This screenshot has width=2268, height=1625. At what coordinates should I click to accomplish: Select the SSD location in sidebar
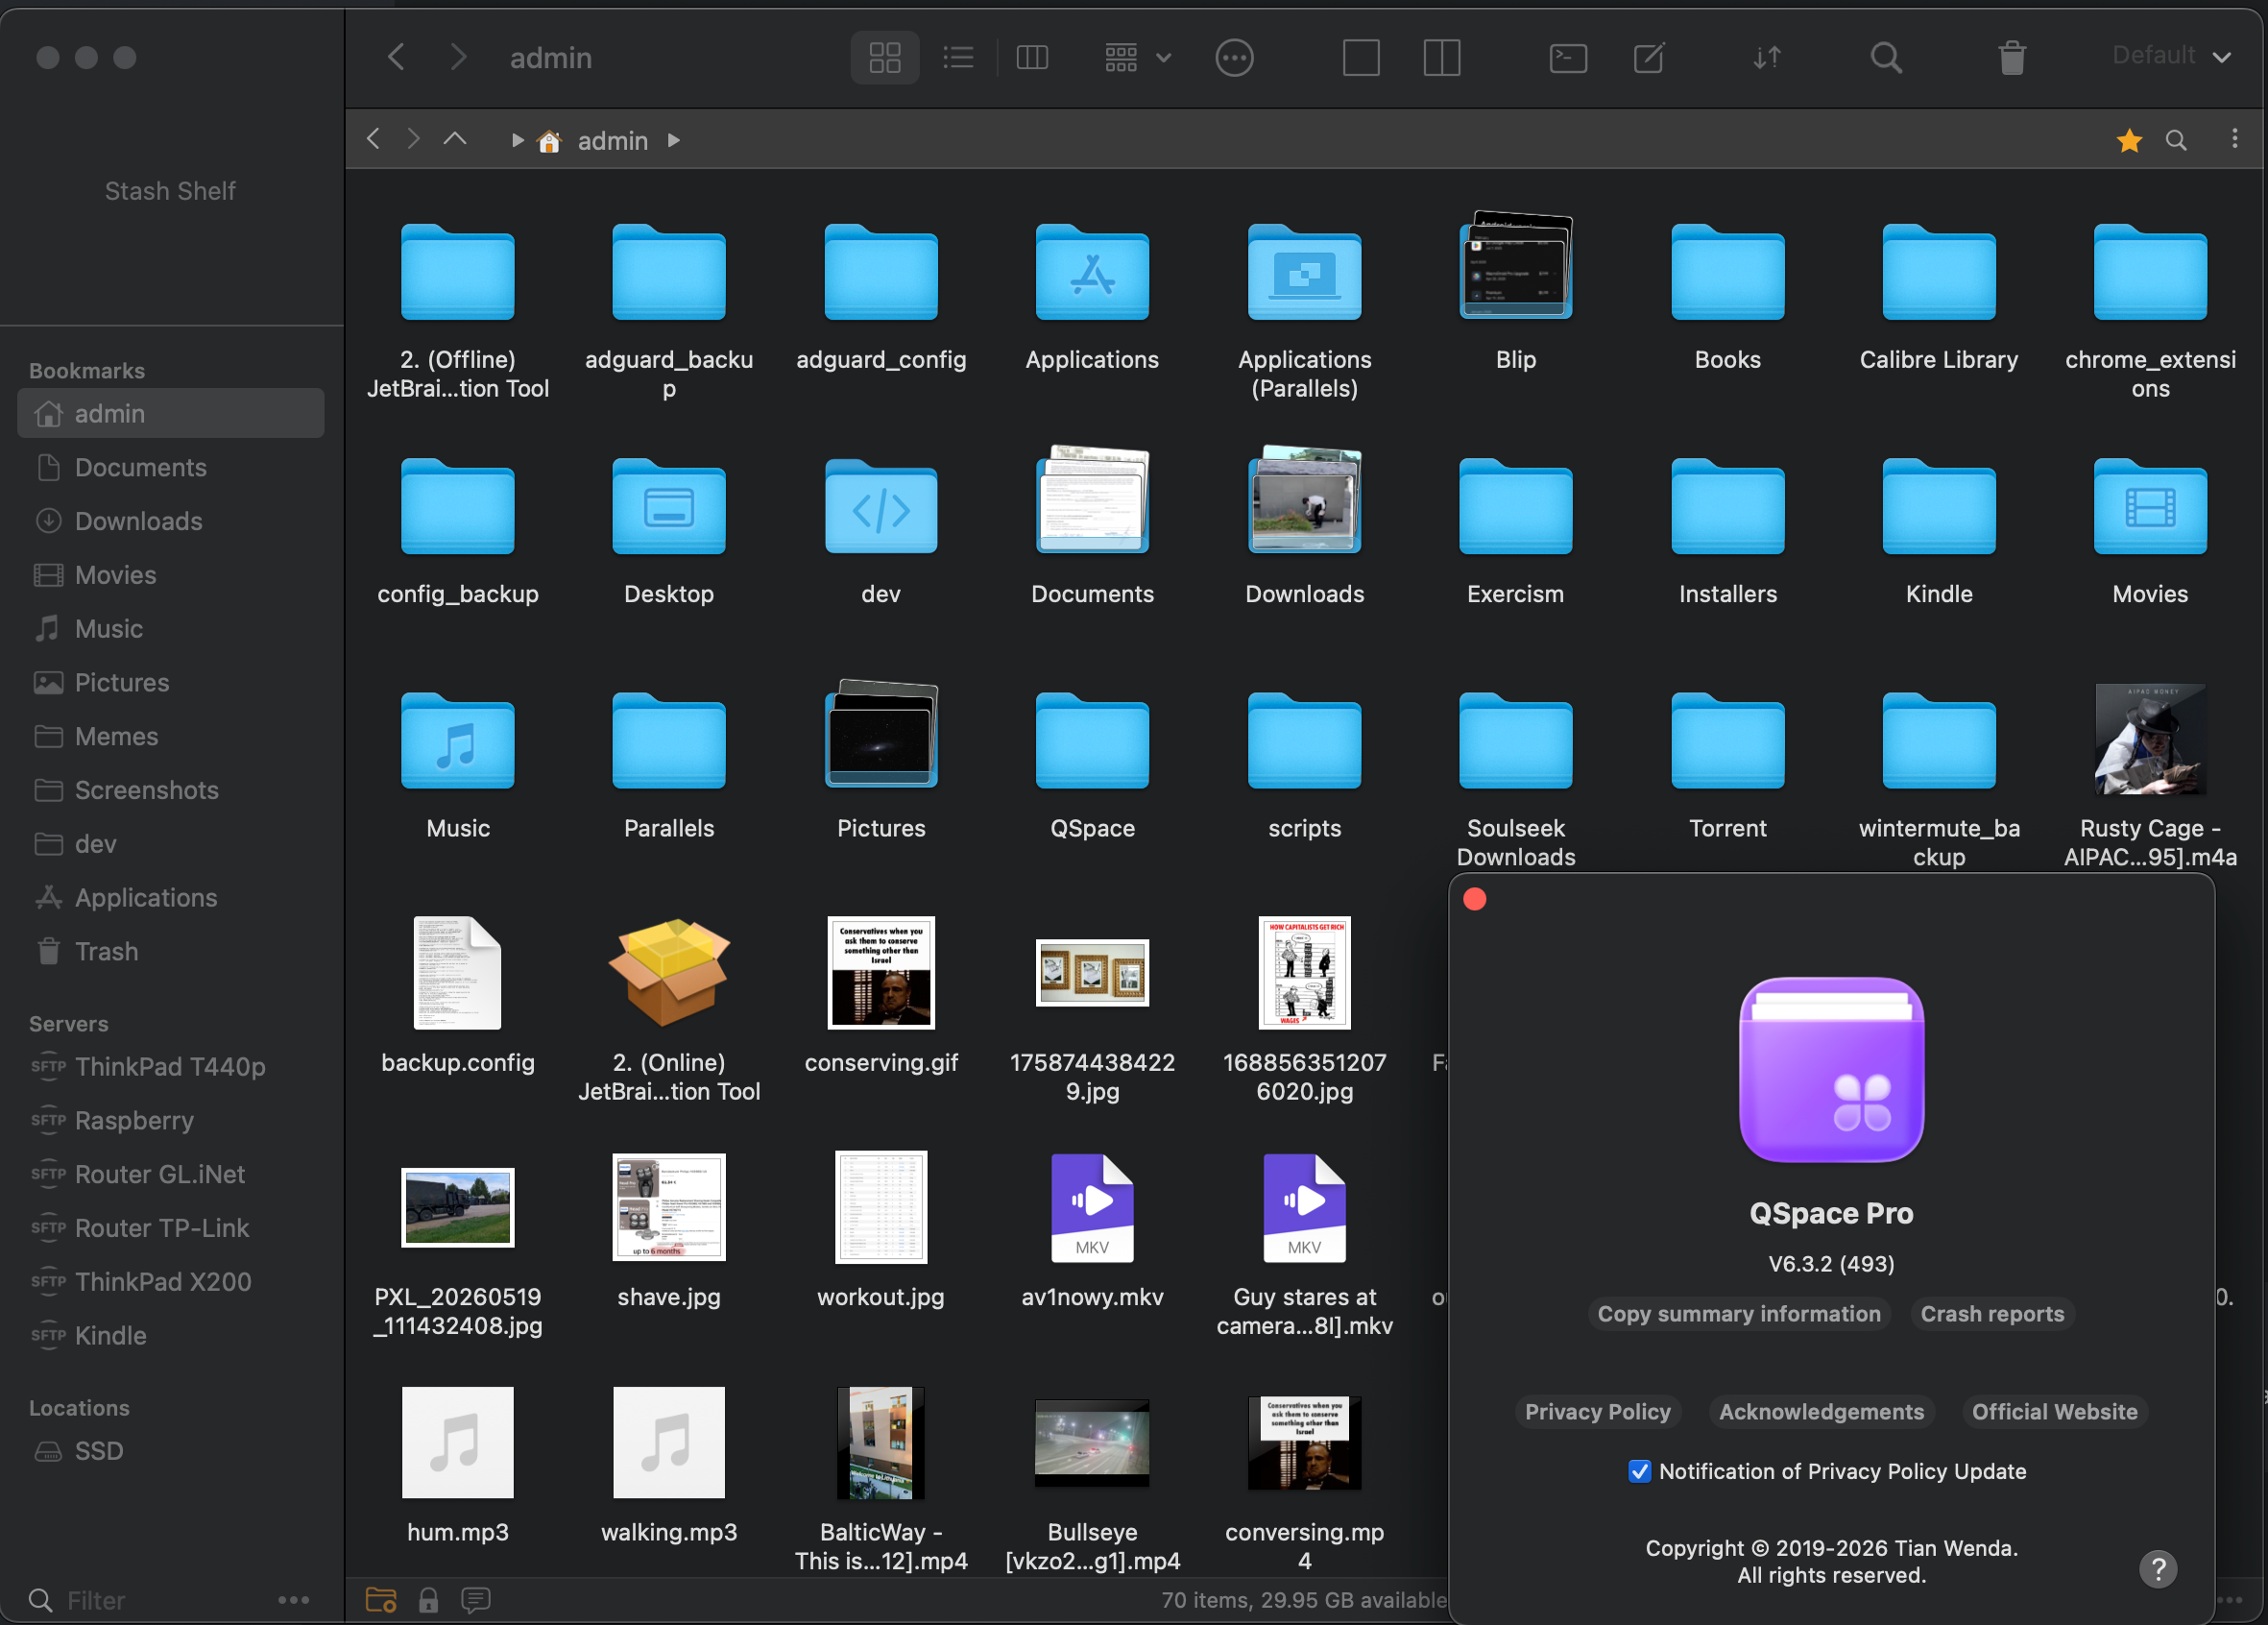tap(171, 1451)
